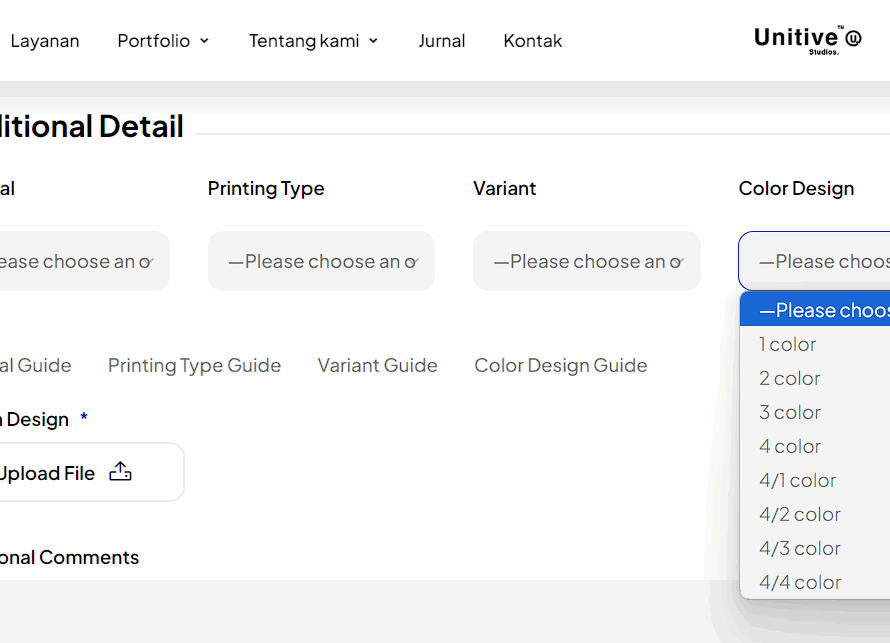Image resolution: width=890 pixels, height=643 pixels.
Task: Choose the 4 color option
Action: (790, 446)
